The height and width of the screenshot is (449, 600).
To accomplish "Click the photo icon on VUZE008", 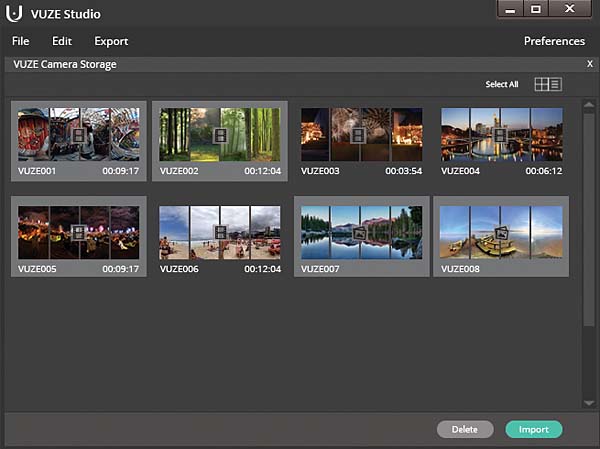I will point(501,233).
